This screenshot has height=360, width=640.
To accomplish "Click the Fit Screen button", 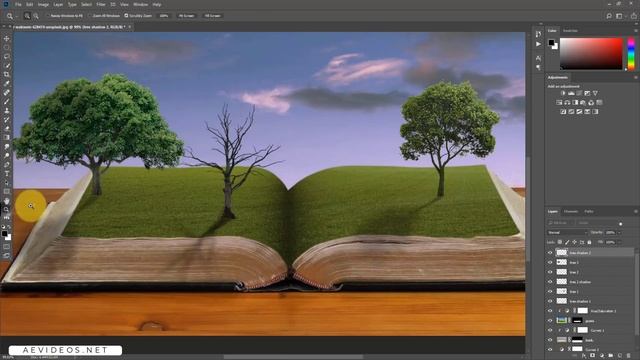I will (186, 16).
